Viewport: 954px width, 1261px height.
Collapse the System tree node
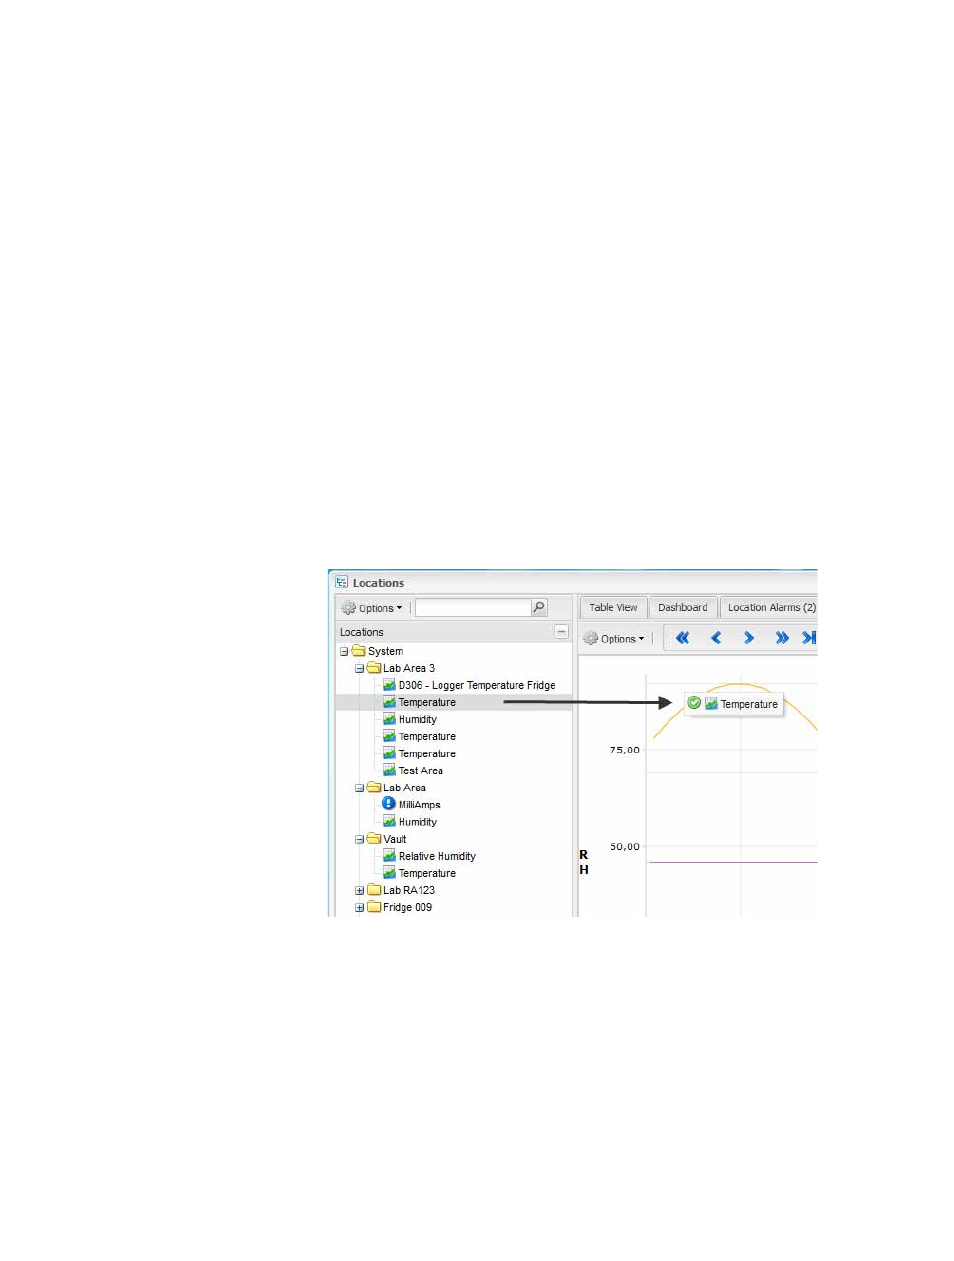[344, 651]
